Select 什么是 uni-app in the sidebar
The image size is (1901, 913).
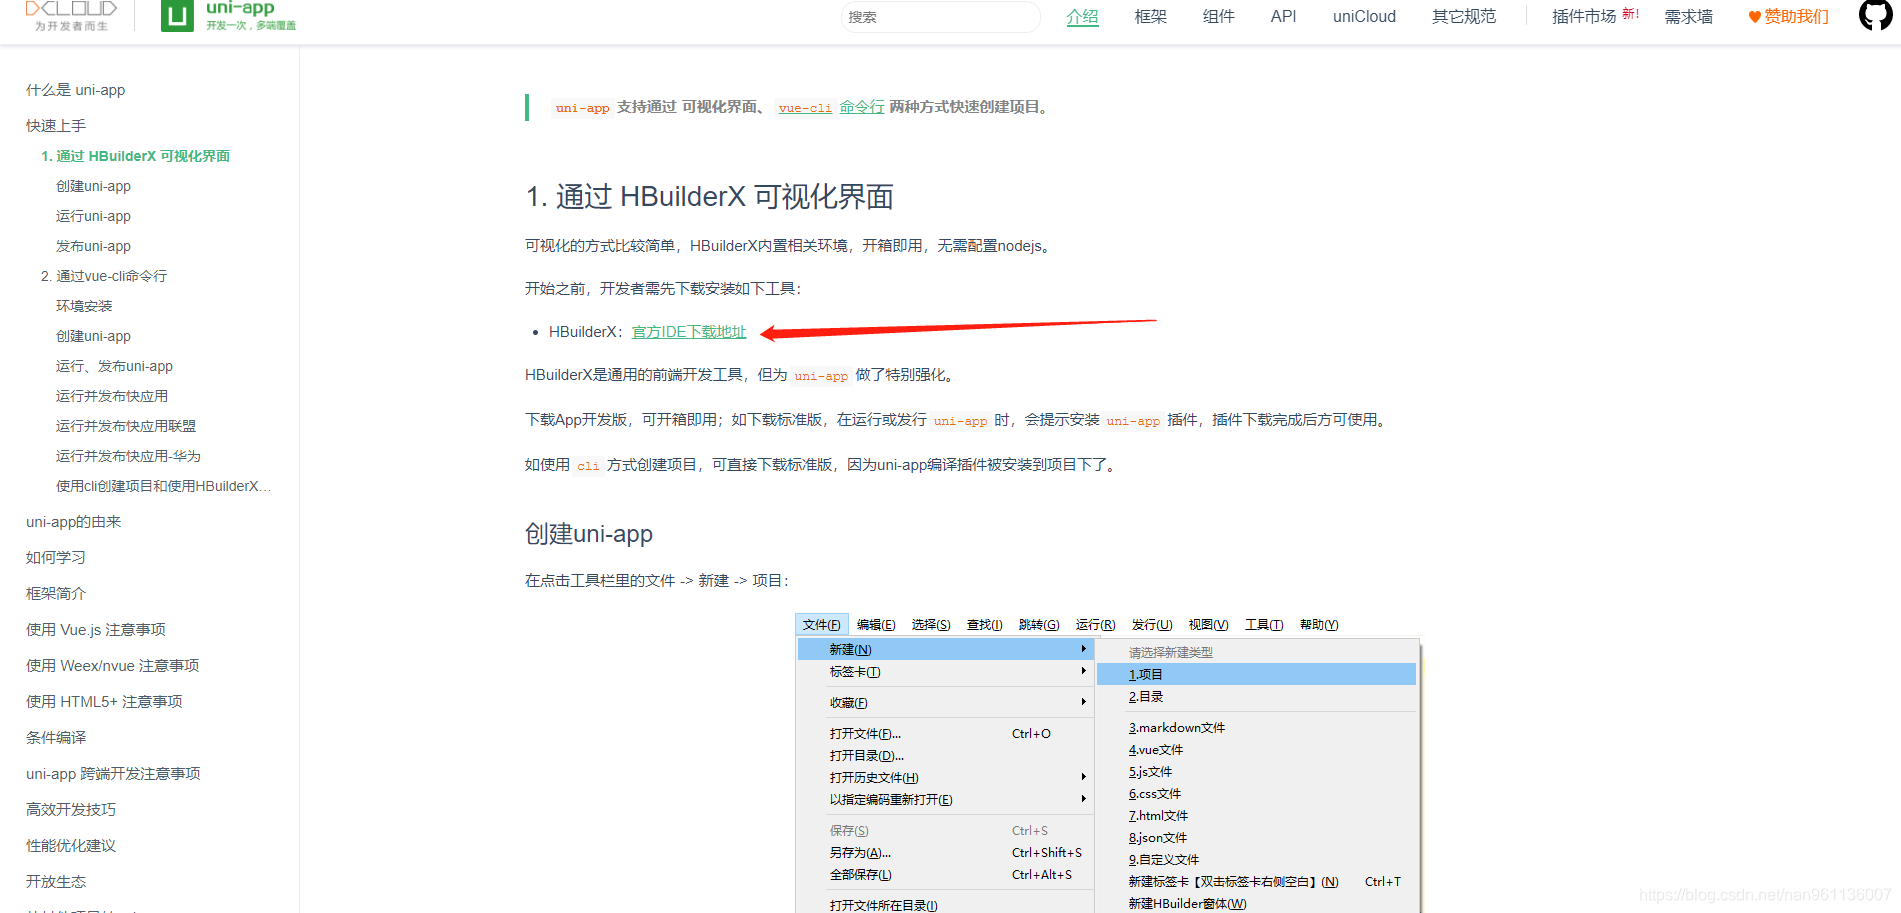(76, 90)
